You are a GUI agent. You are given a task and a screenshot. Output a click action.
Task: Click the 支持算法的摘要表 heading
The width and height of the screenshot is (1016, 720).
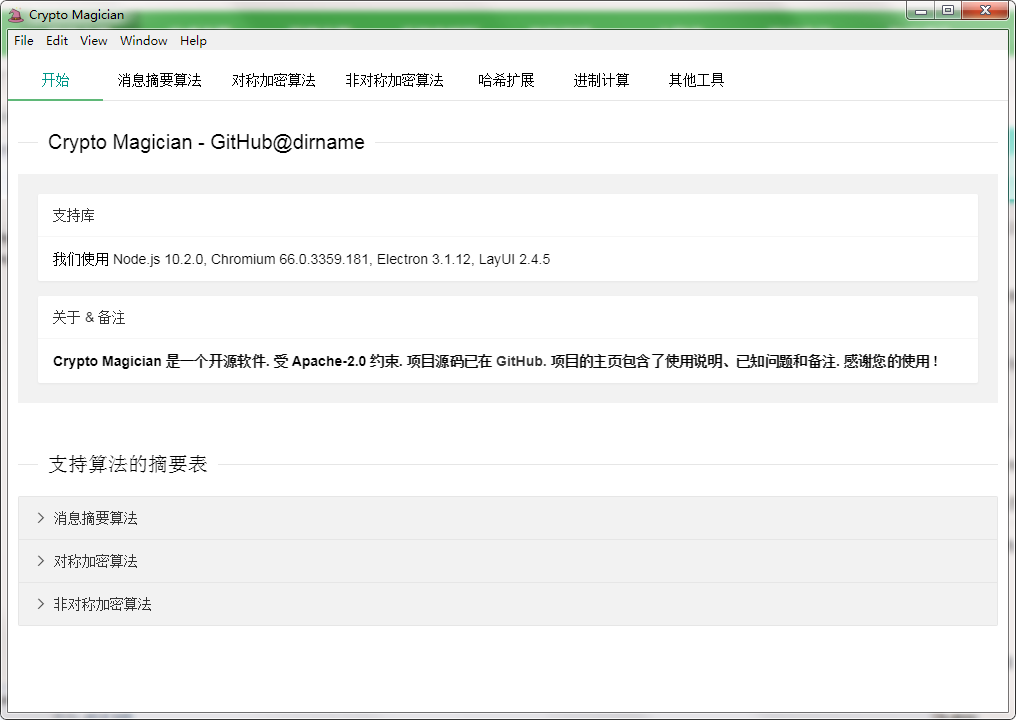point(128,464)
